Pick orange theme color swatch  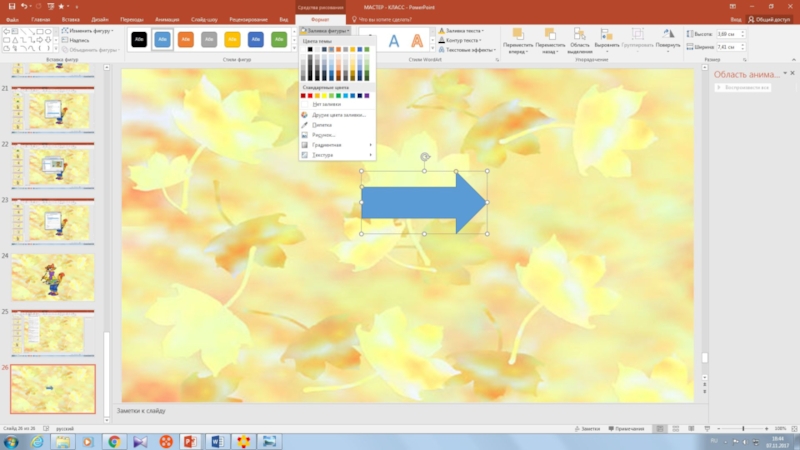(338, 49)
